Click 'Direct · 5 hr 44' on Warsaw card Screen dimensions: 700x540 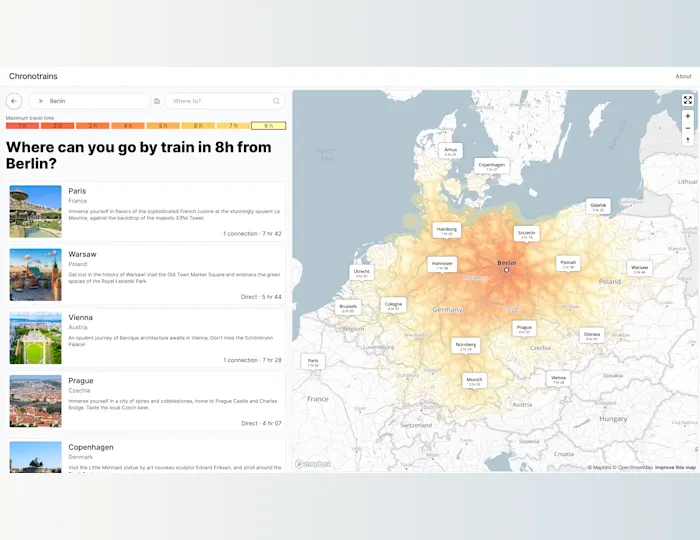point(261,297)
